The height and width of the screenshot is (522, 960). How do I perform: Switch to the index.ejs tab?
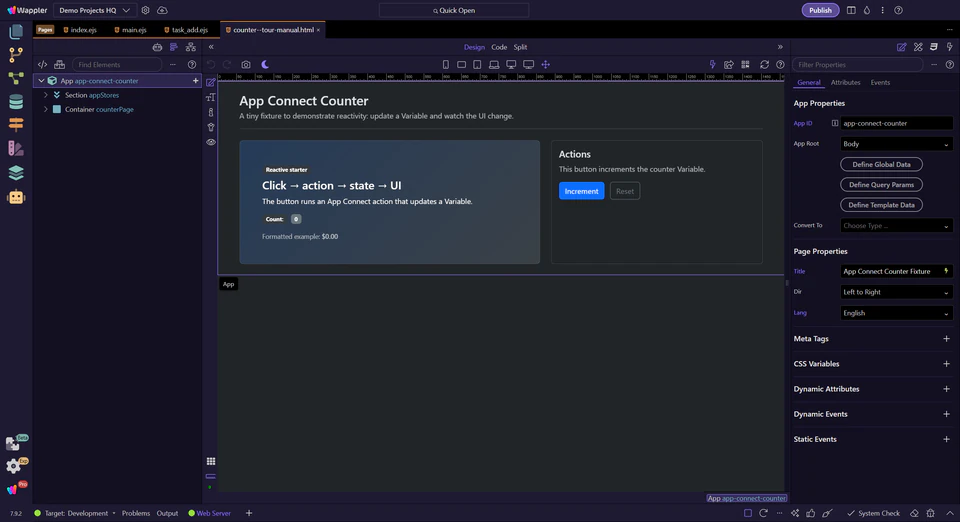pyautogui.click(x=80, y=29)
